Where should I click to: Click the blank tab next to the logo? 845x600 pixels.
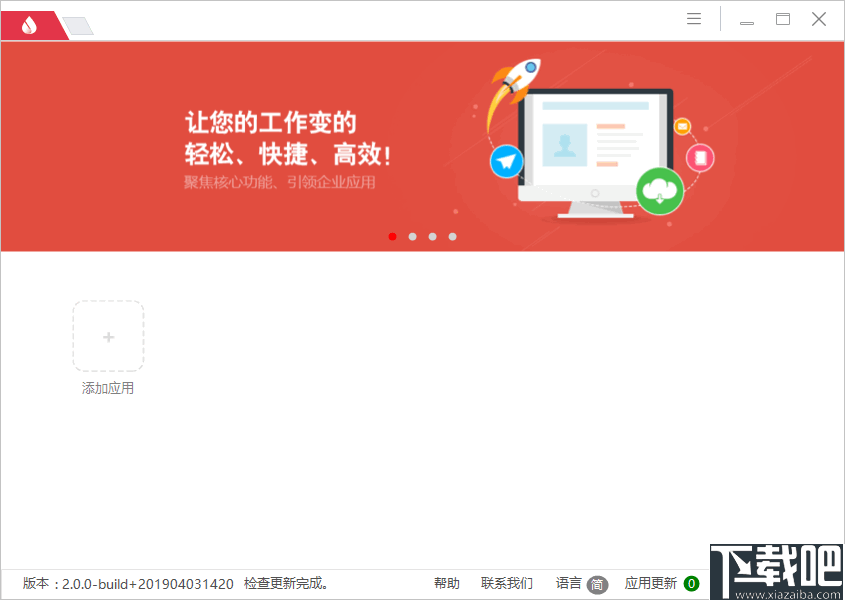tap(78, 25)
